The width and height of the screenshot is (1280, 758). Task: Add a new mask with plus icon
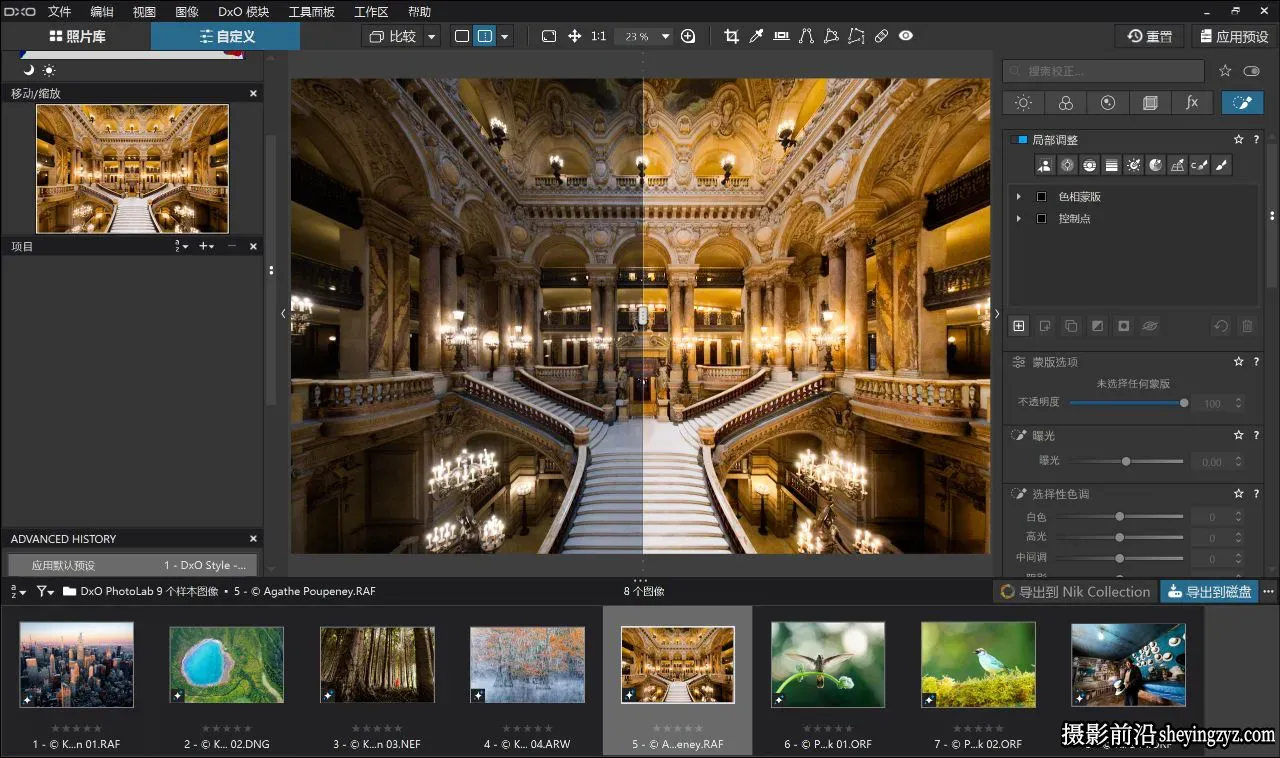[1019, 326]
